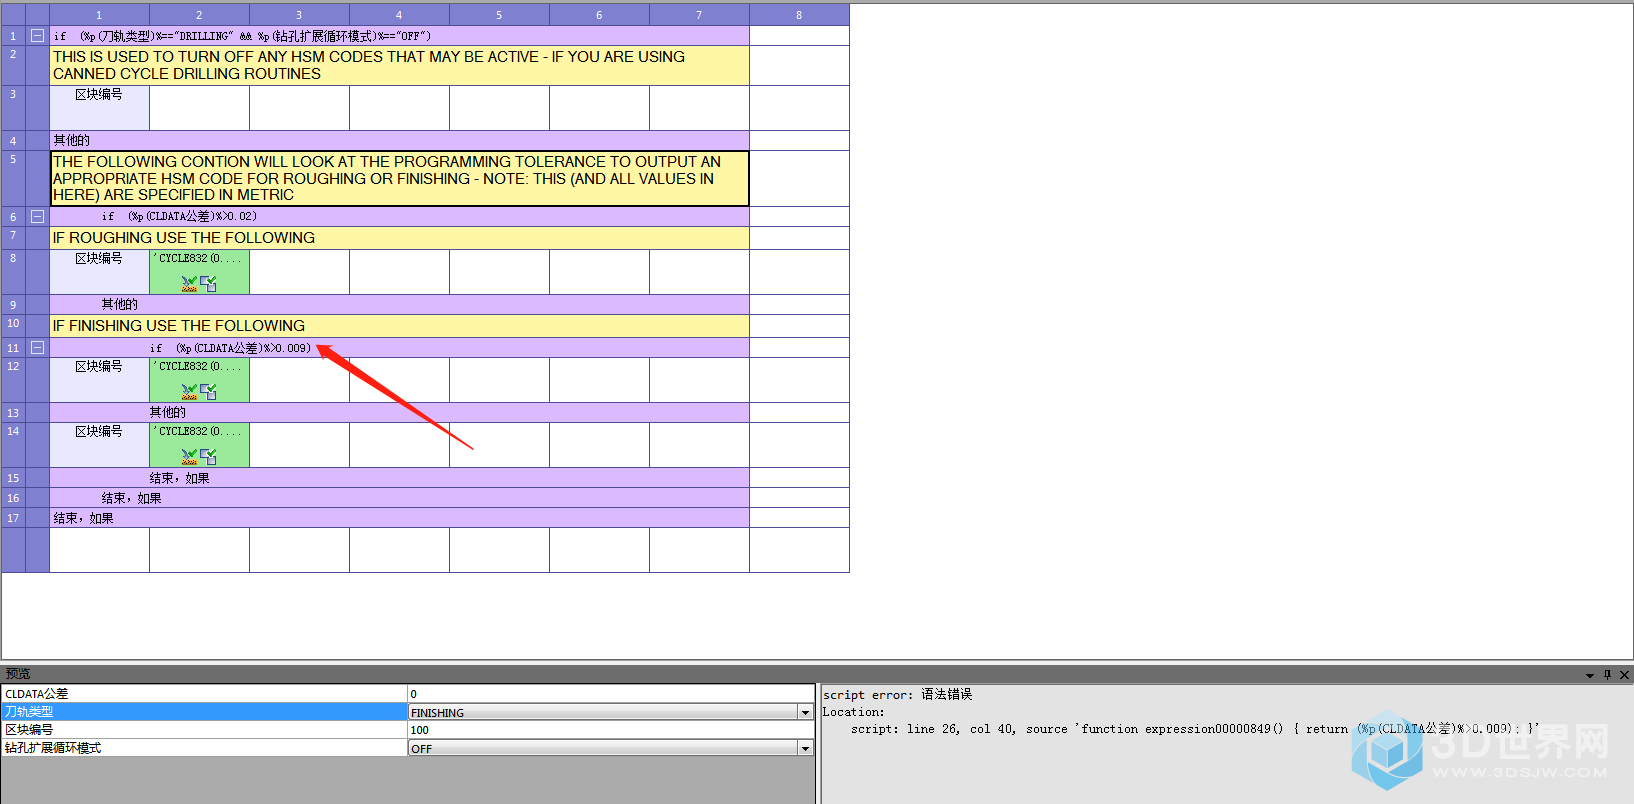Select row header 2
This screenshot has height=804, width=1634.
coord(13,65)
